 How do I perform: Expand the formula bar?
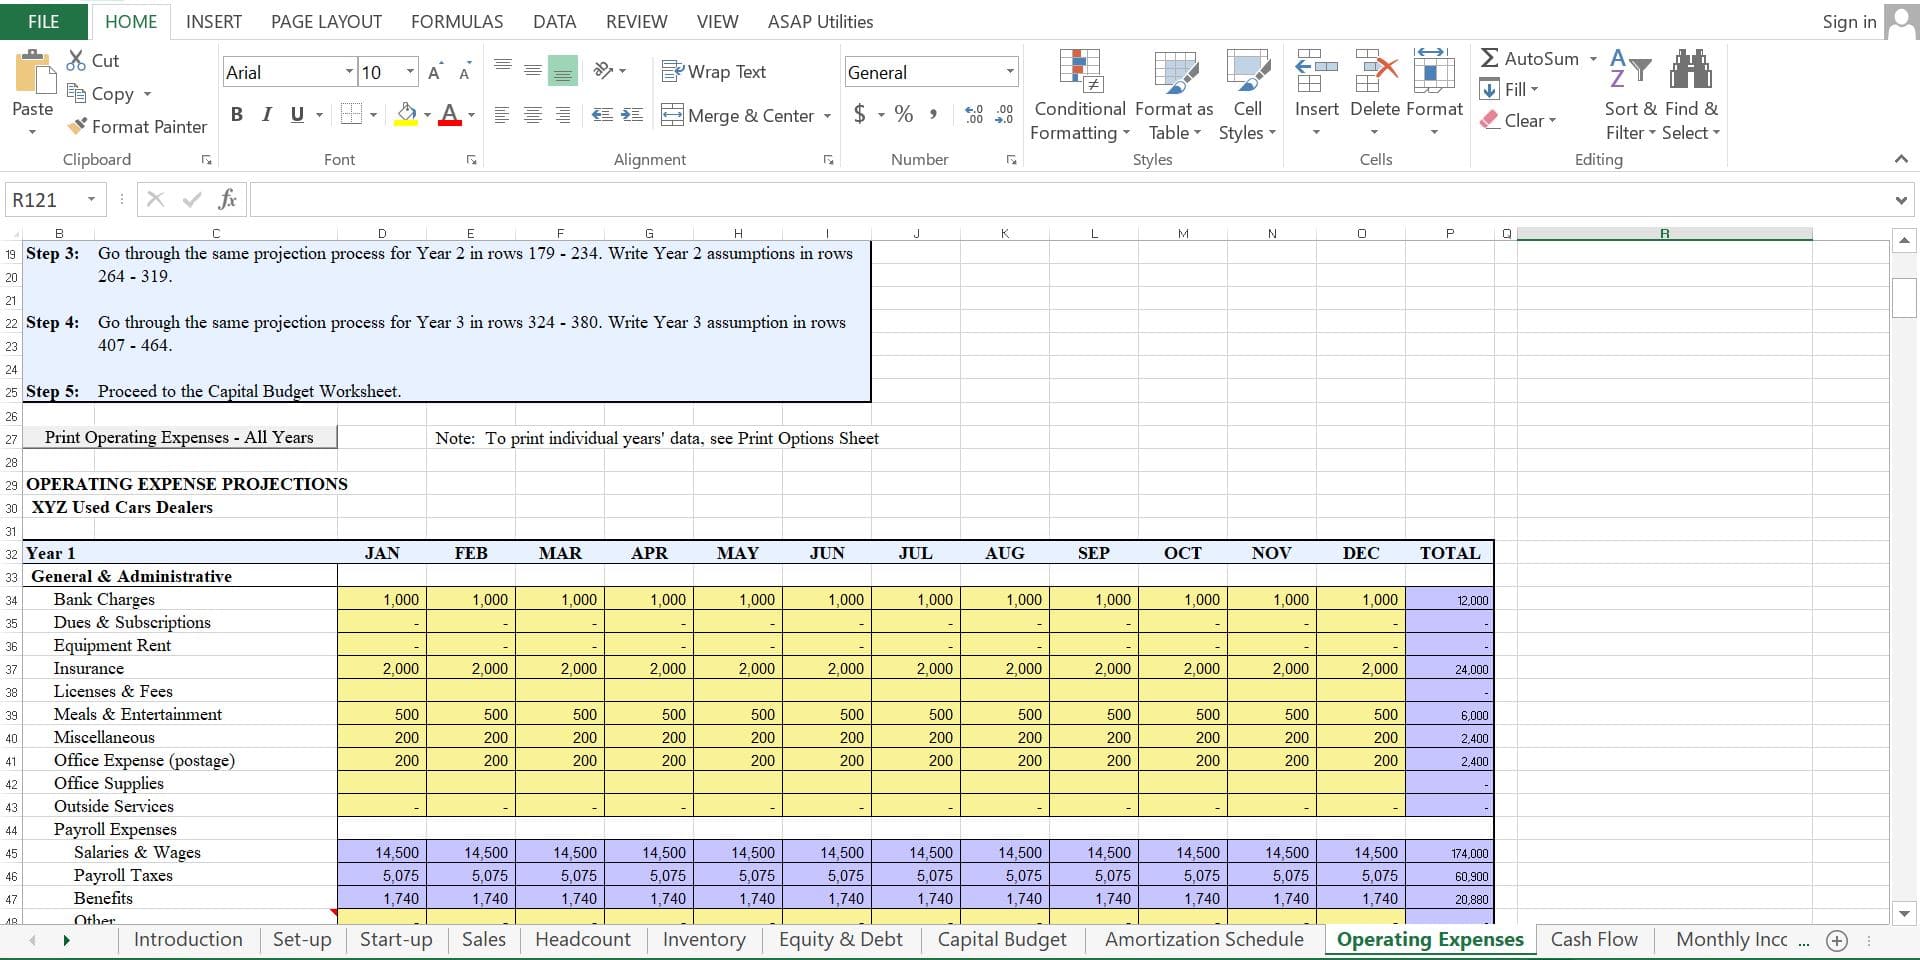pos(1901,200)
